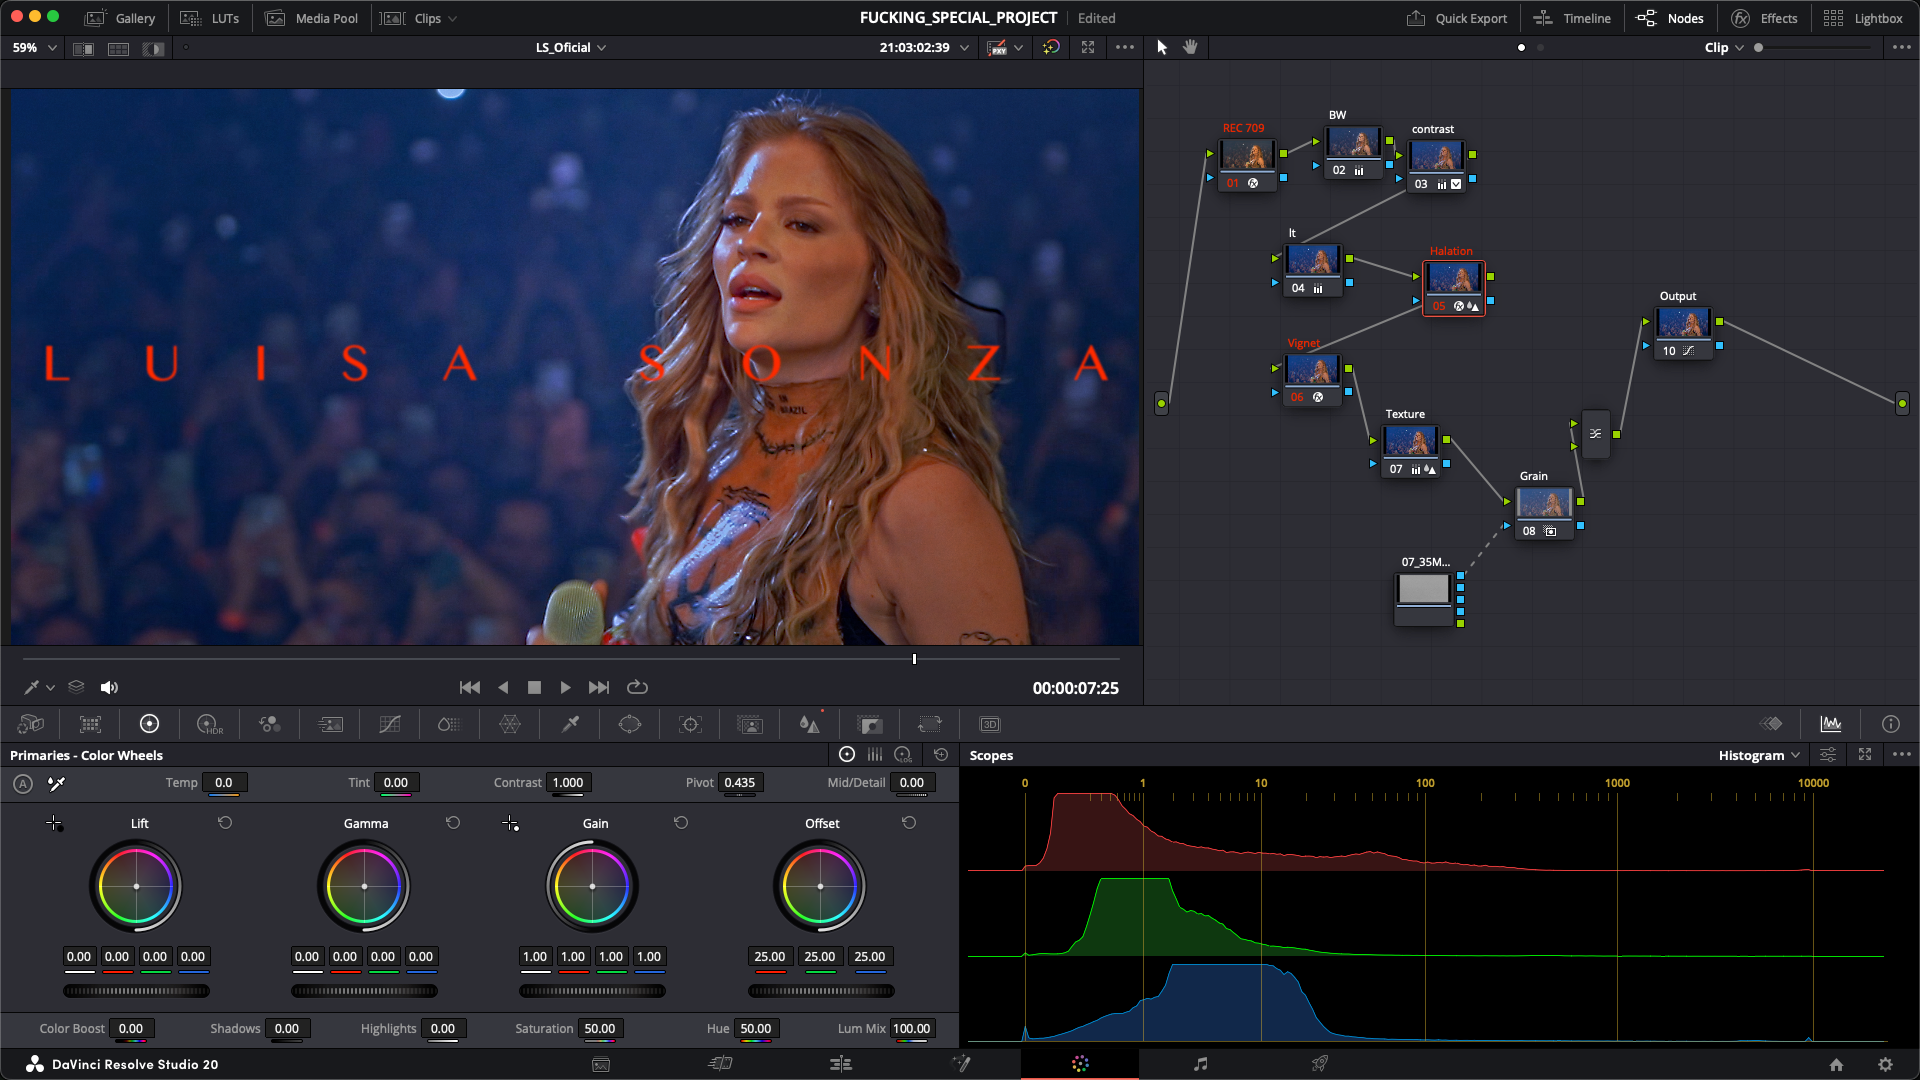Image resolution: width=1920 pixels, height=1080 pixels.
Task: Open the Power Window palette
Action: point(630,724)
